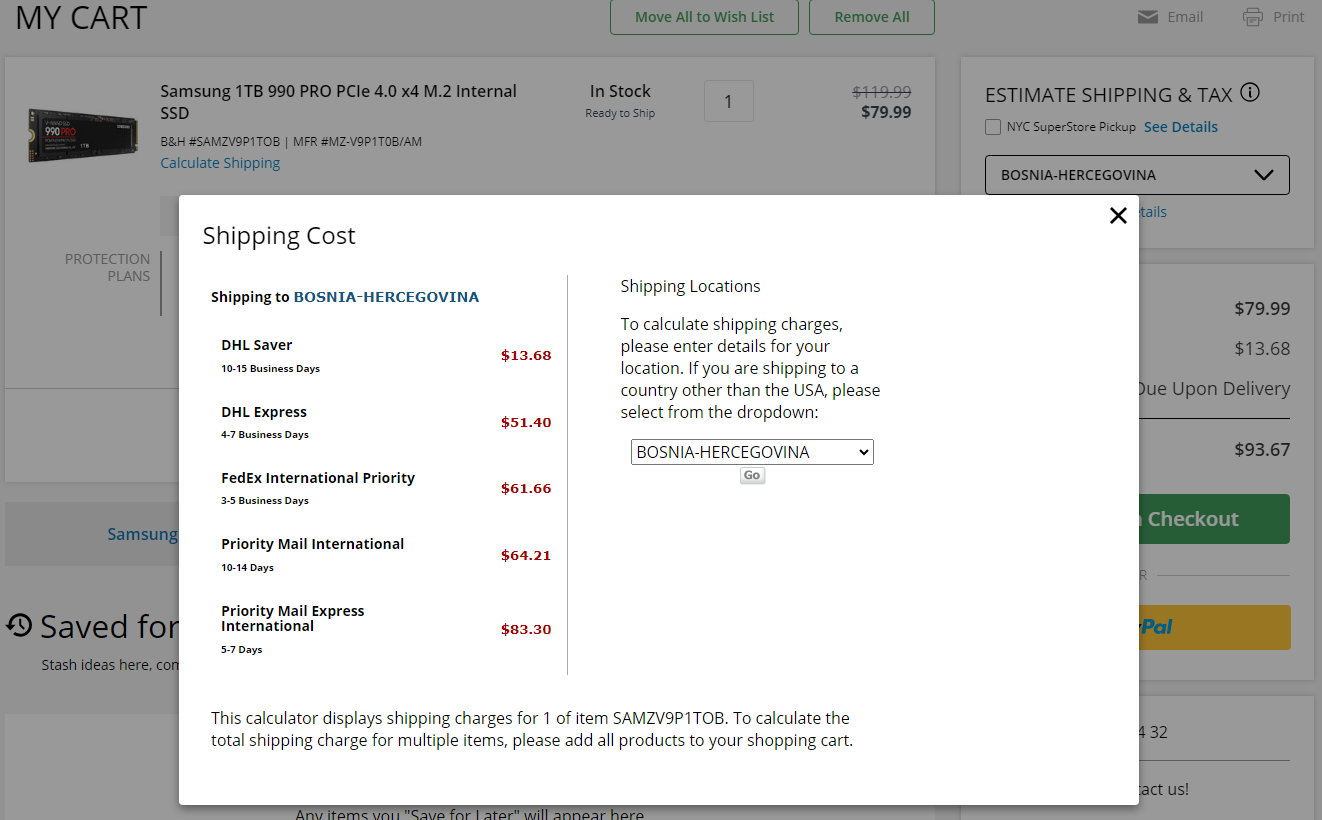Click the MY CART heading
This screenshot has height=820, width=1322.
[x=81, y=17]
